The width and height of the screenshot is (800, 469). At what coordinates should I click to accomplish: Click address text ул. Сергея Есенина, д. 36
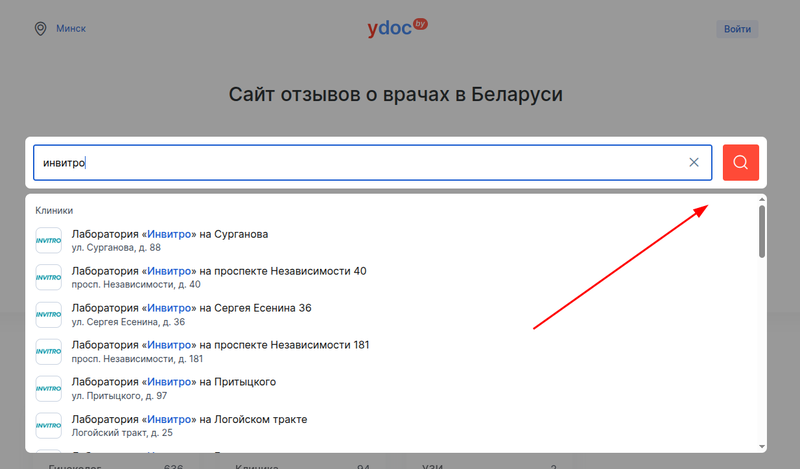128,322
